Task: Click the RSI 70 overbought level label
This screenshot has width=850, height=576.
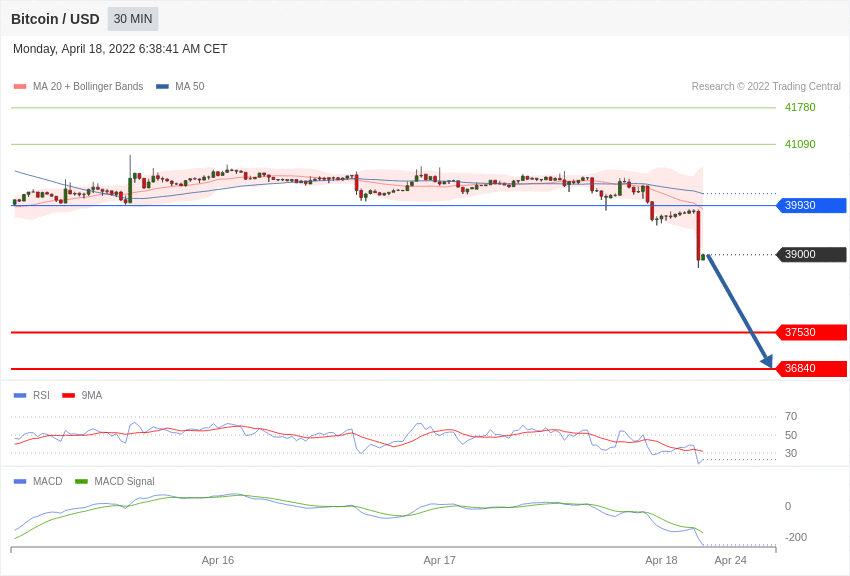Action: coord(791,417)
